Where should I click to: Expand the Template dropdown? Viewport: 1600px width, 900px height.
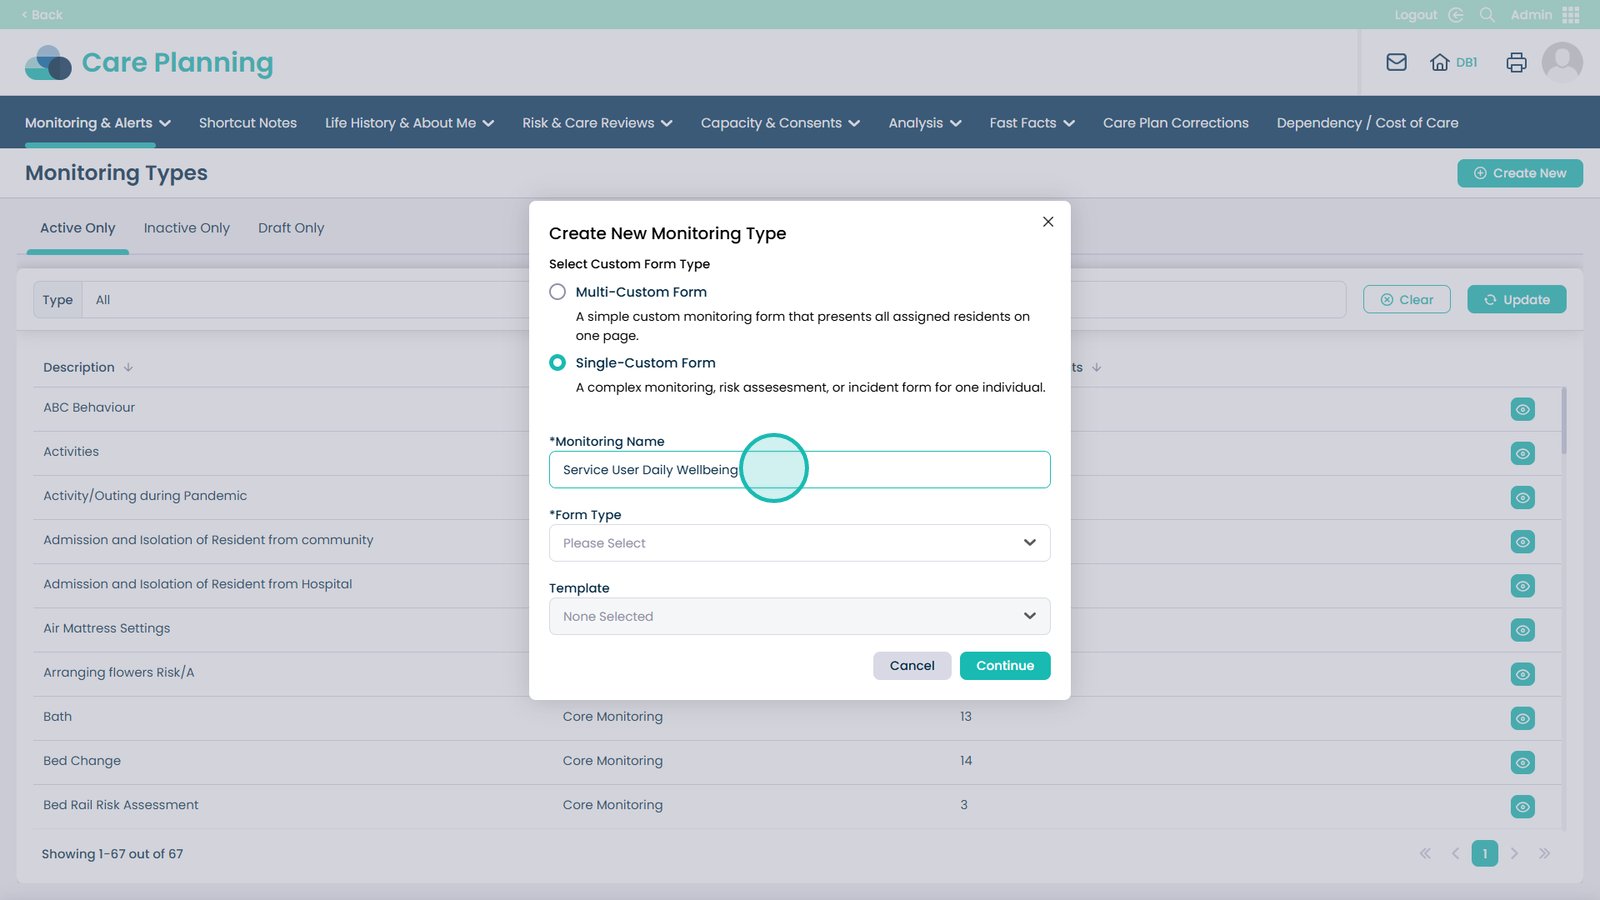(x=799, y=616)
